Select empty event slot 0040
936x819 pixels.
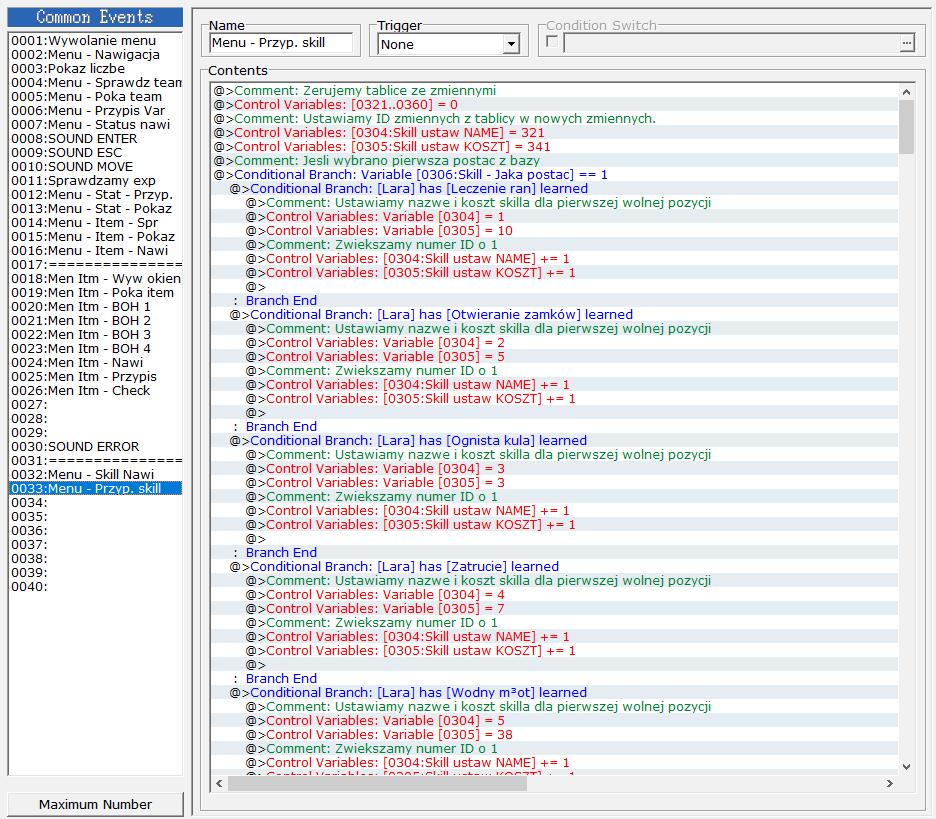click(96, 587)
